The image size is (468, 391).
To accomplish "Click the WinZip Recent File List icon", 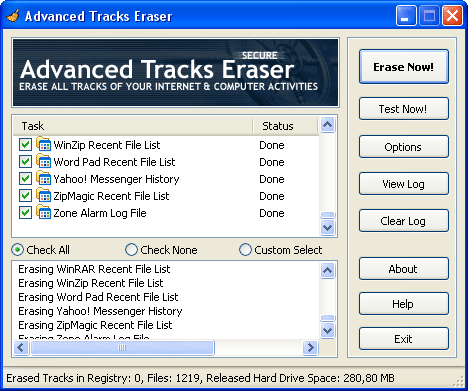I will pos(43,144).
